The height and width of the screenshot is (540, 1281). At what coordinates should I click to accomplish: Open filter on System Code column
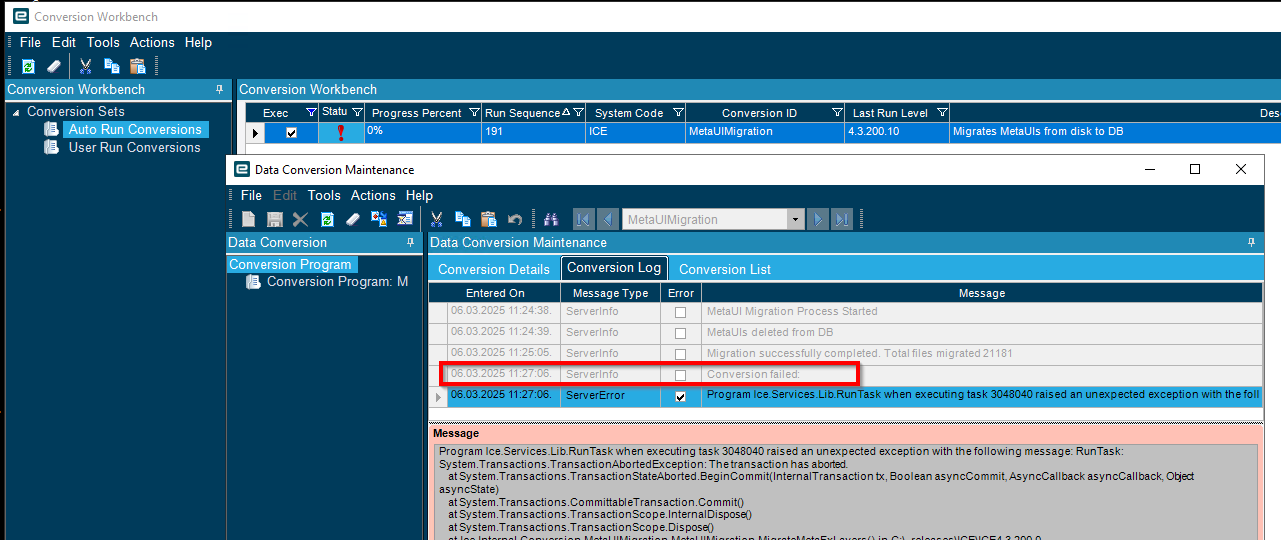pos(678,113)
